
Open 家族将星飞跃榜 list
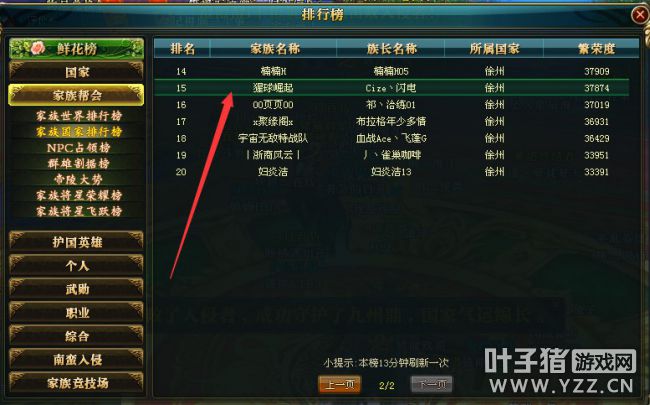tap(79, 211)
